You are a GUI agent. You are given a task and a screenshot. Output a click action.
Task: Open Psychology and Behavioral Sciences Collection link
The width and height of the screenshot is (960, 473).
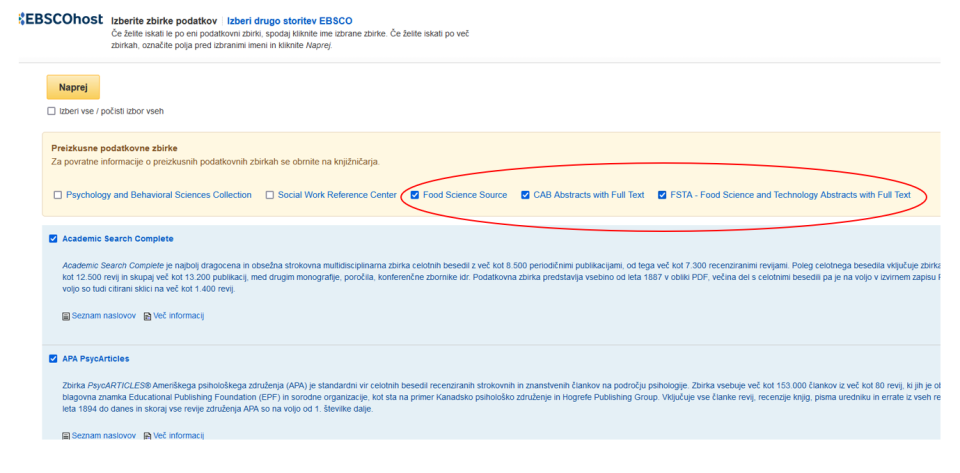point(159,195)
